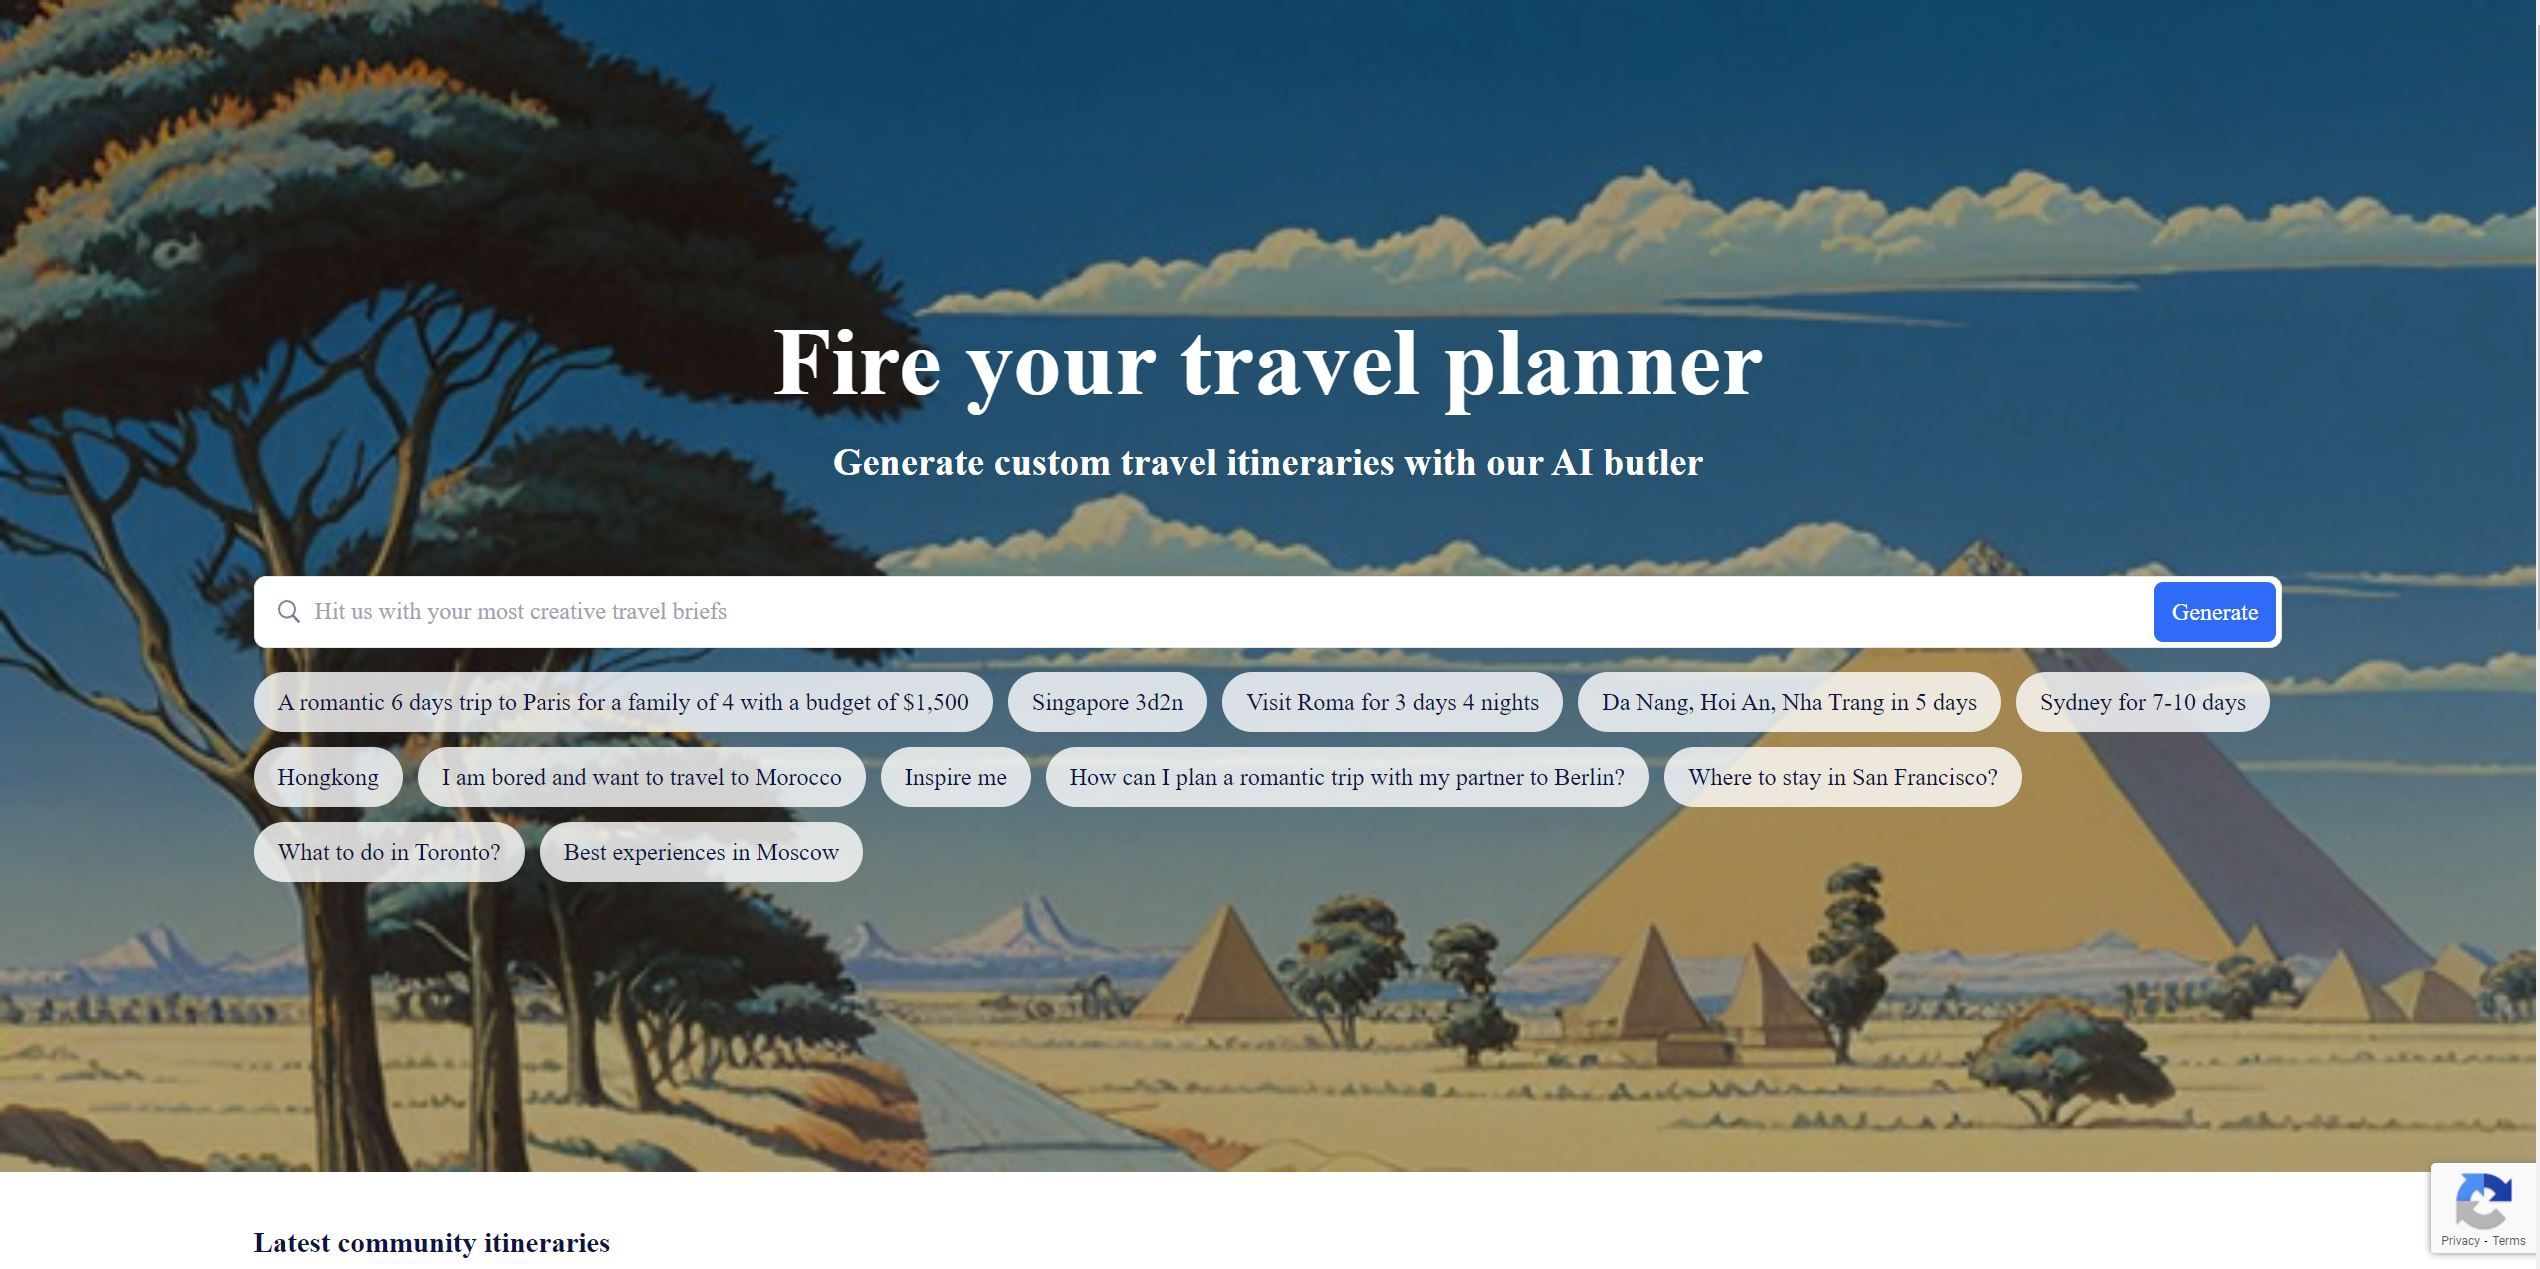Select 'Sydney for 7-10 days' suggestion chip
The width and height of the screenshot is (2540, 1269).
click(x=2142, y=700)
